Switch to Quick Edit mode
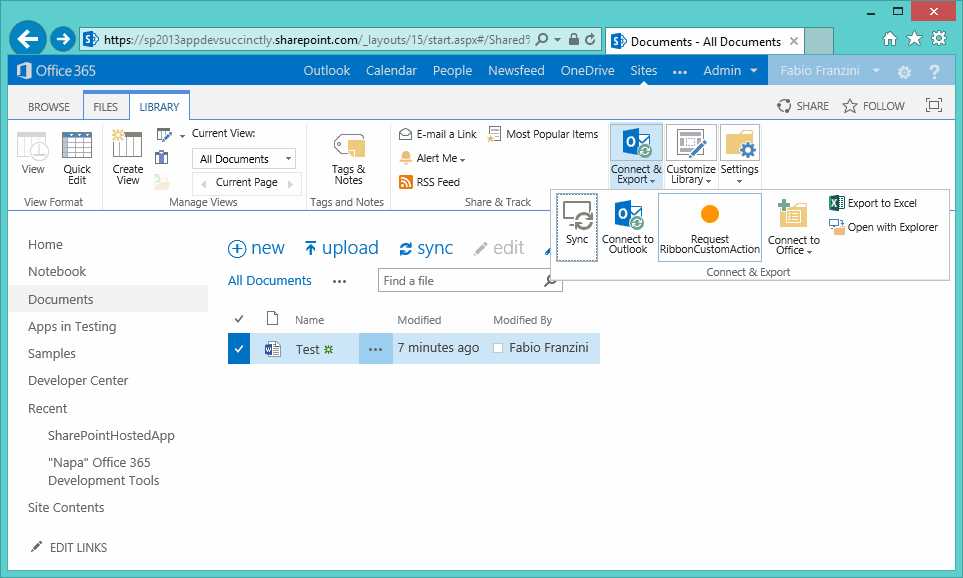Image resolution: width=963 pixels, height=578 pixels. coord(77,158)
